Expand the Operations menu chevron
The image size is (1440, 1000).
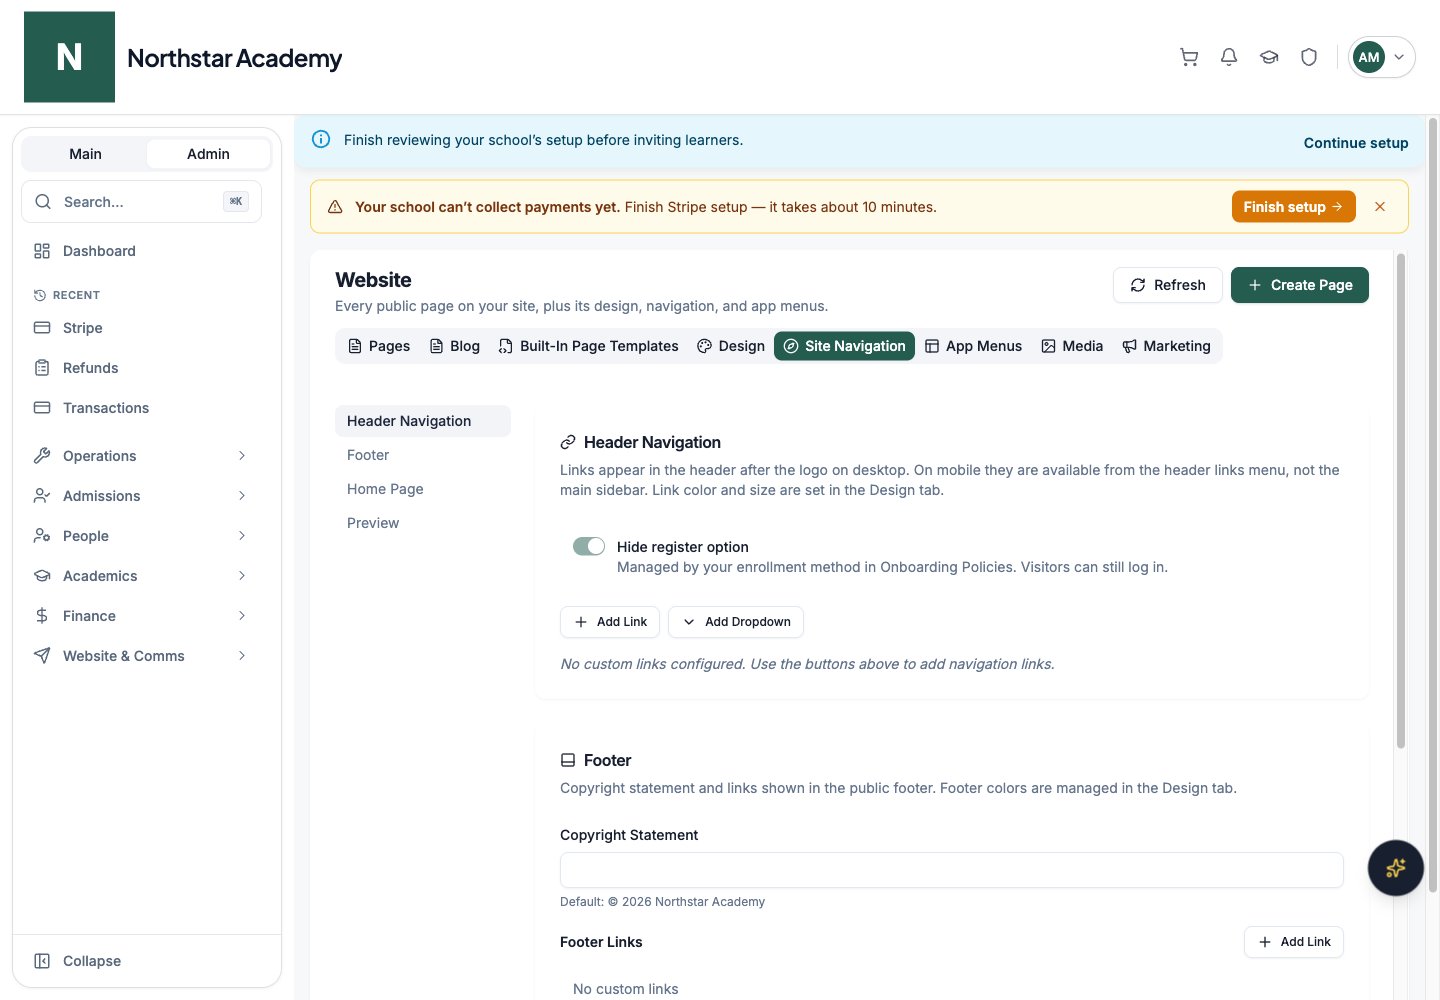[x=242, y=456]
